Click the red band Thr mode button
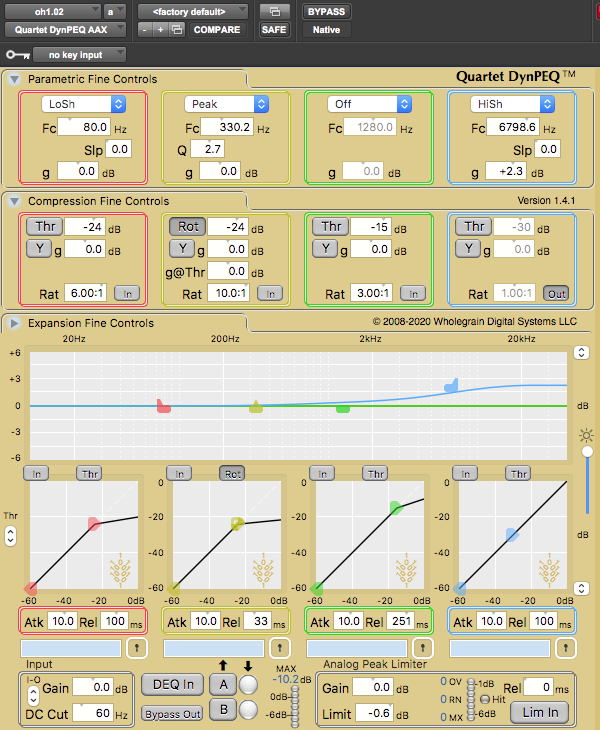 coord(44,227)
